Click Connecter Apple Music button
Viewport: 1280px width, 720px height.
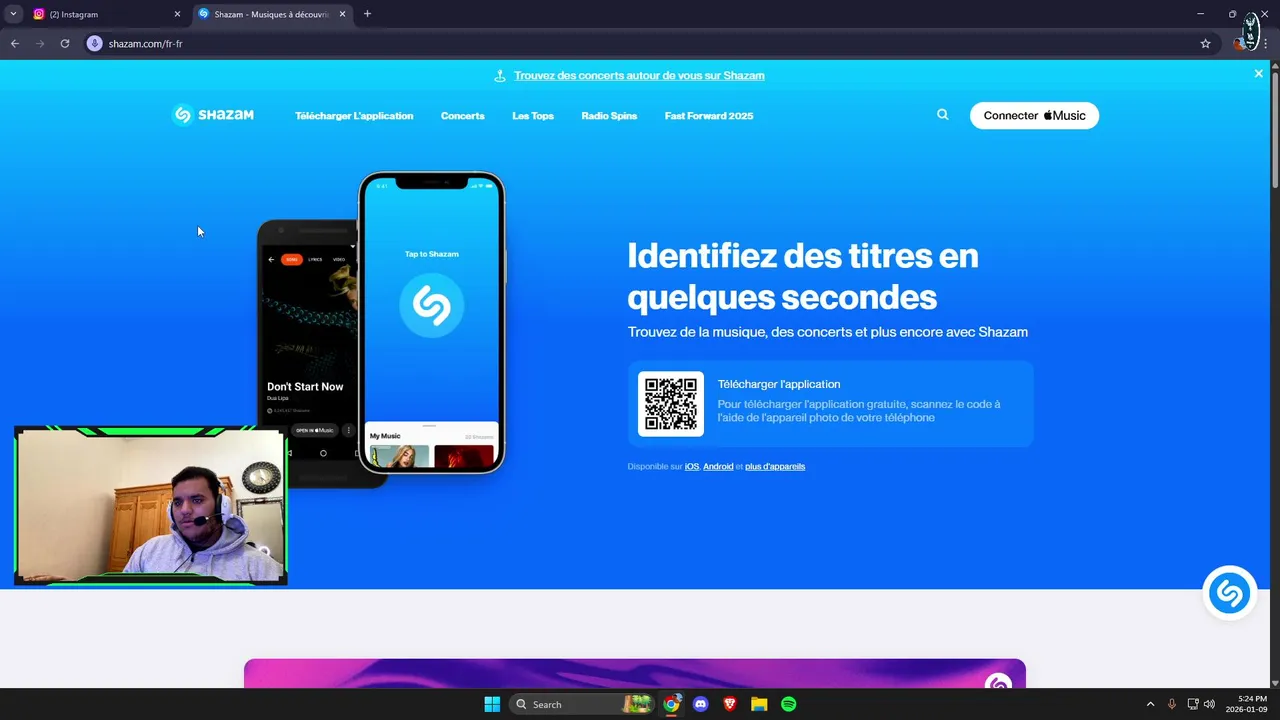[x=1034, y=115]
